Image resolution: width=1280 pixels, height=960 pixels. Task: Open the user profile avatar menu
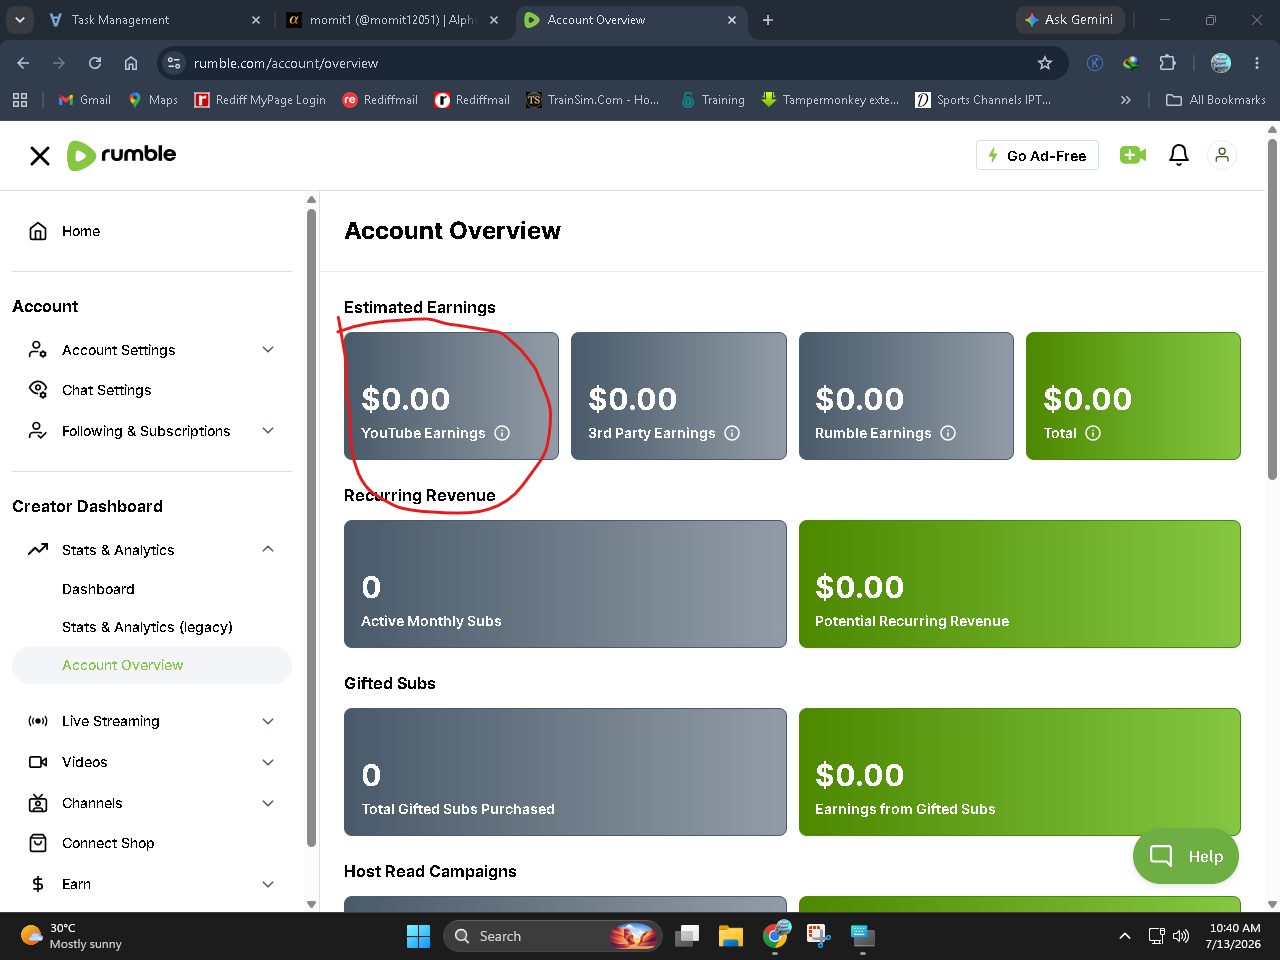1222,155
